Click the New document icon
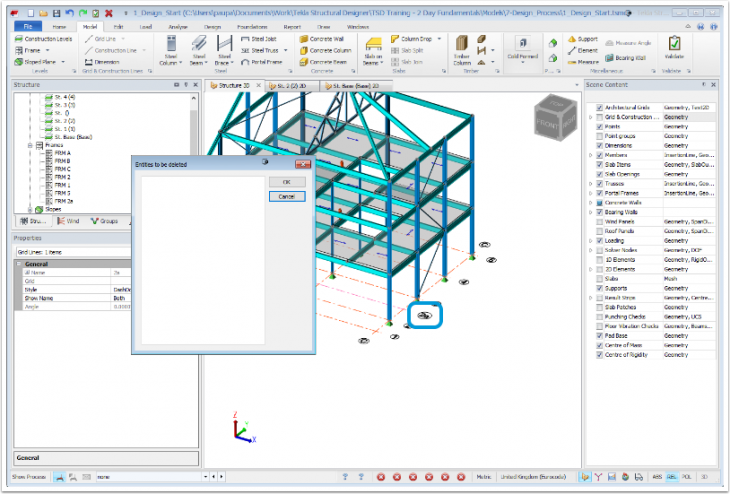The image size is (730, 494). [30, 13]
